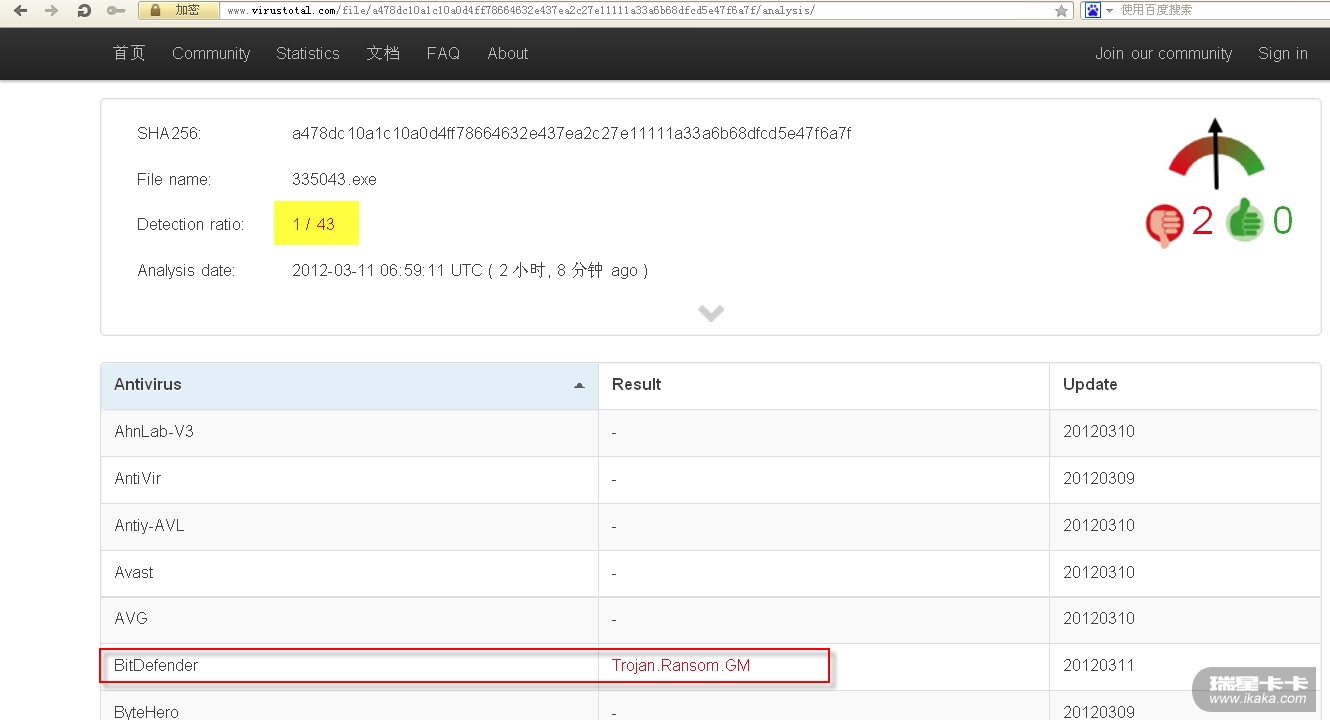Click the key icon in browser toolbar
Screen dimensions: 1330x720
[116, 10]
